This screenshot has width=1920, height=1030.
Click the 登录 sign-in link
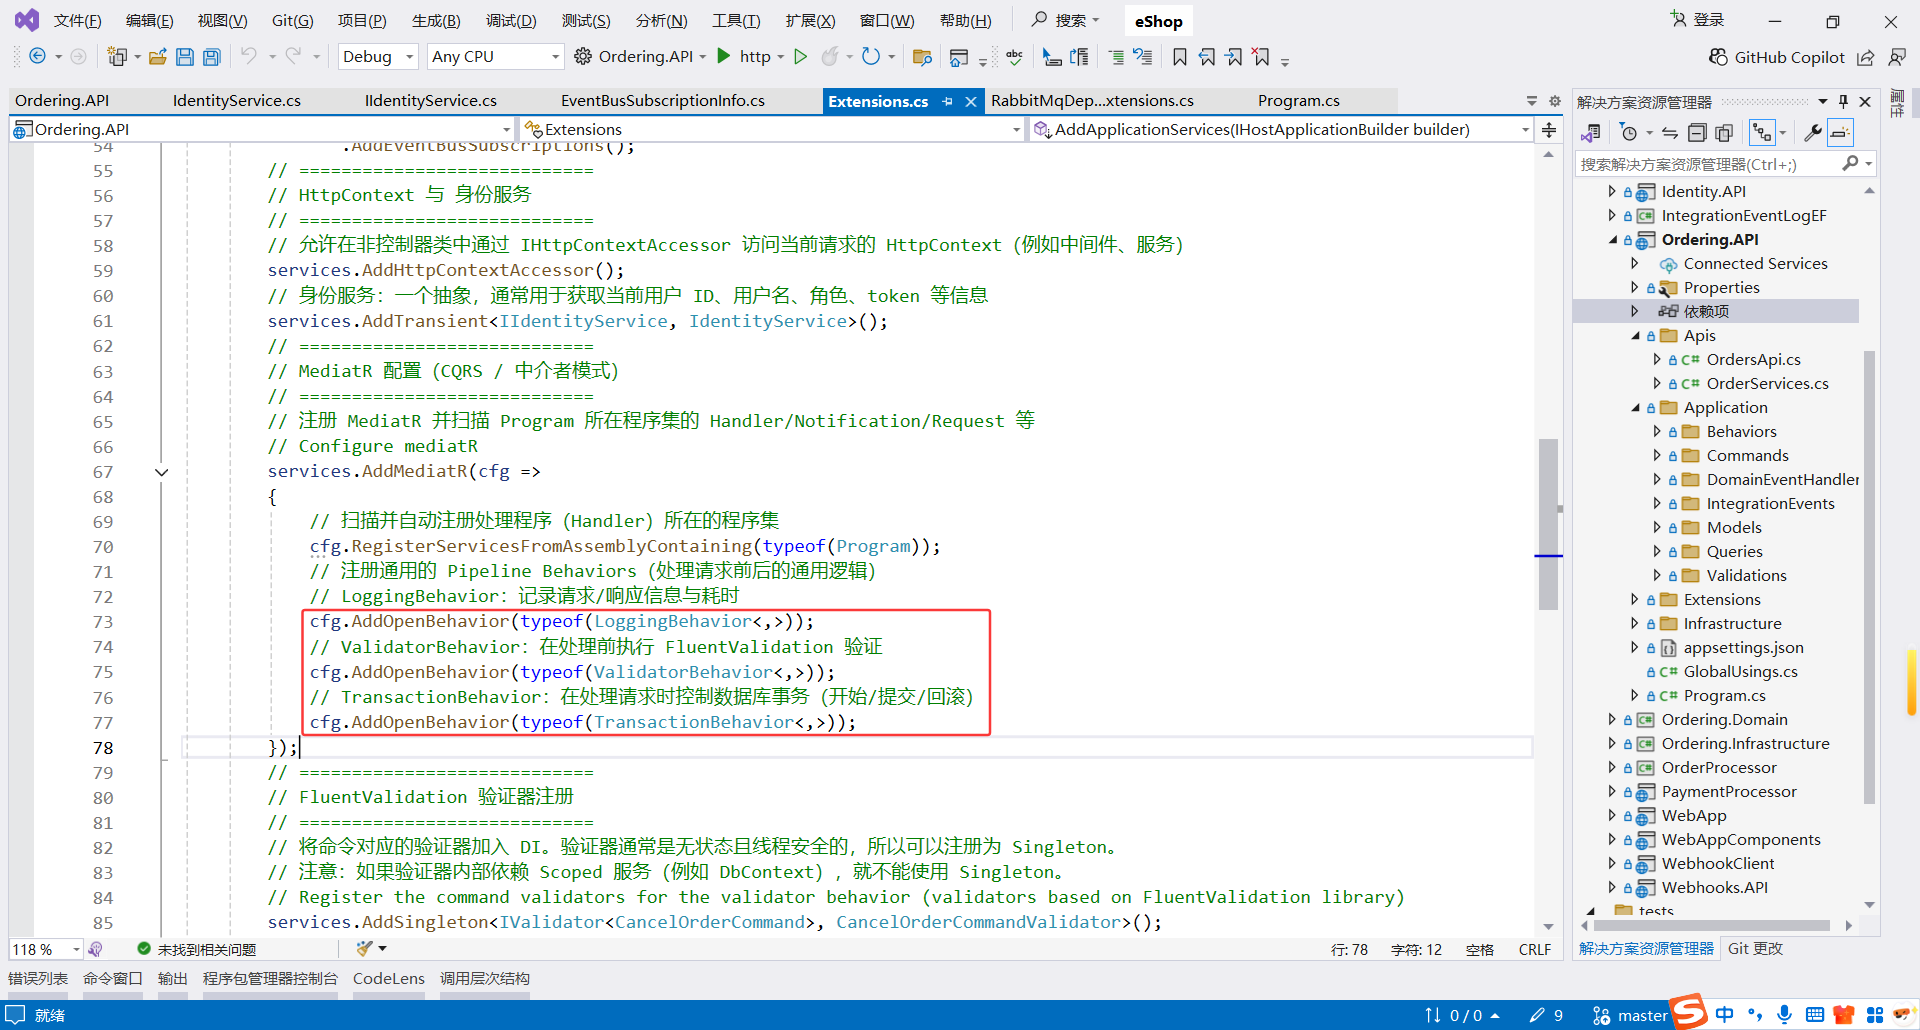click(1706, 19)
